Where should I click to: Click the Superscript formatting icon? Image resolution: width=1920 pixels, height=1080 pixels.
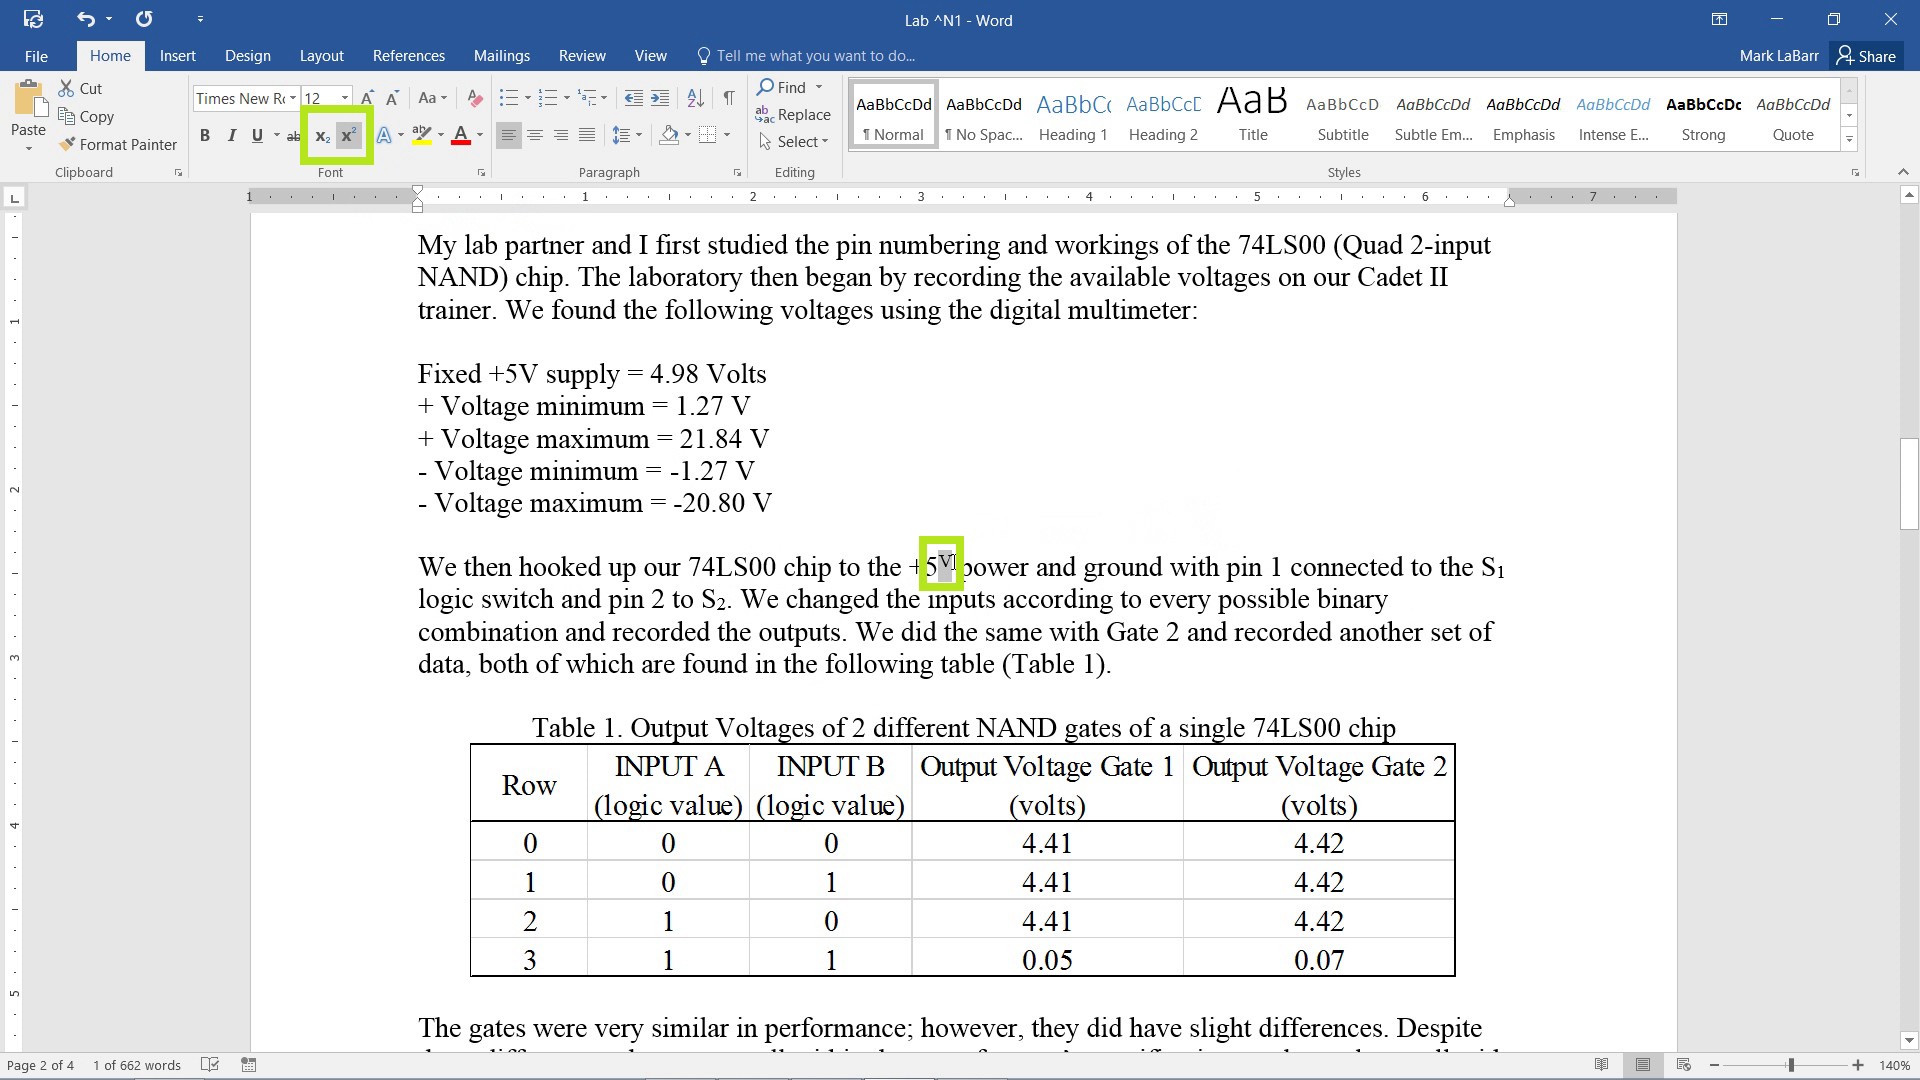tap(348, 136)
